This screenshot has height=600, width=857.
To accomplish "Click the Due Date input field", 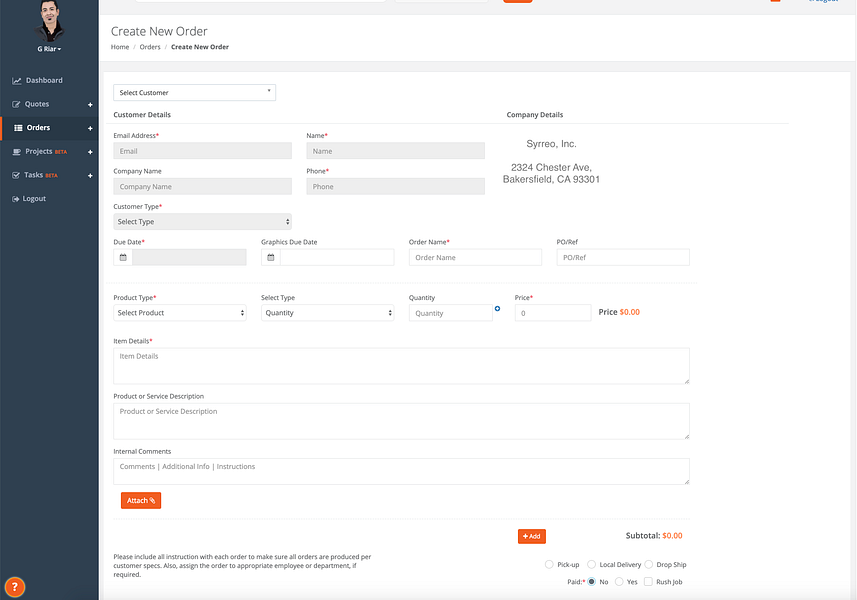I will click(x=189, y=257).
